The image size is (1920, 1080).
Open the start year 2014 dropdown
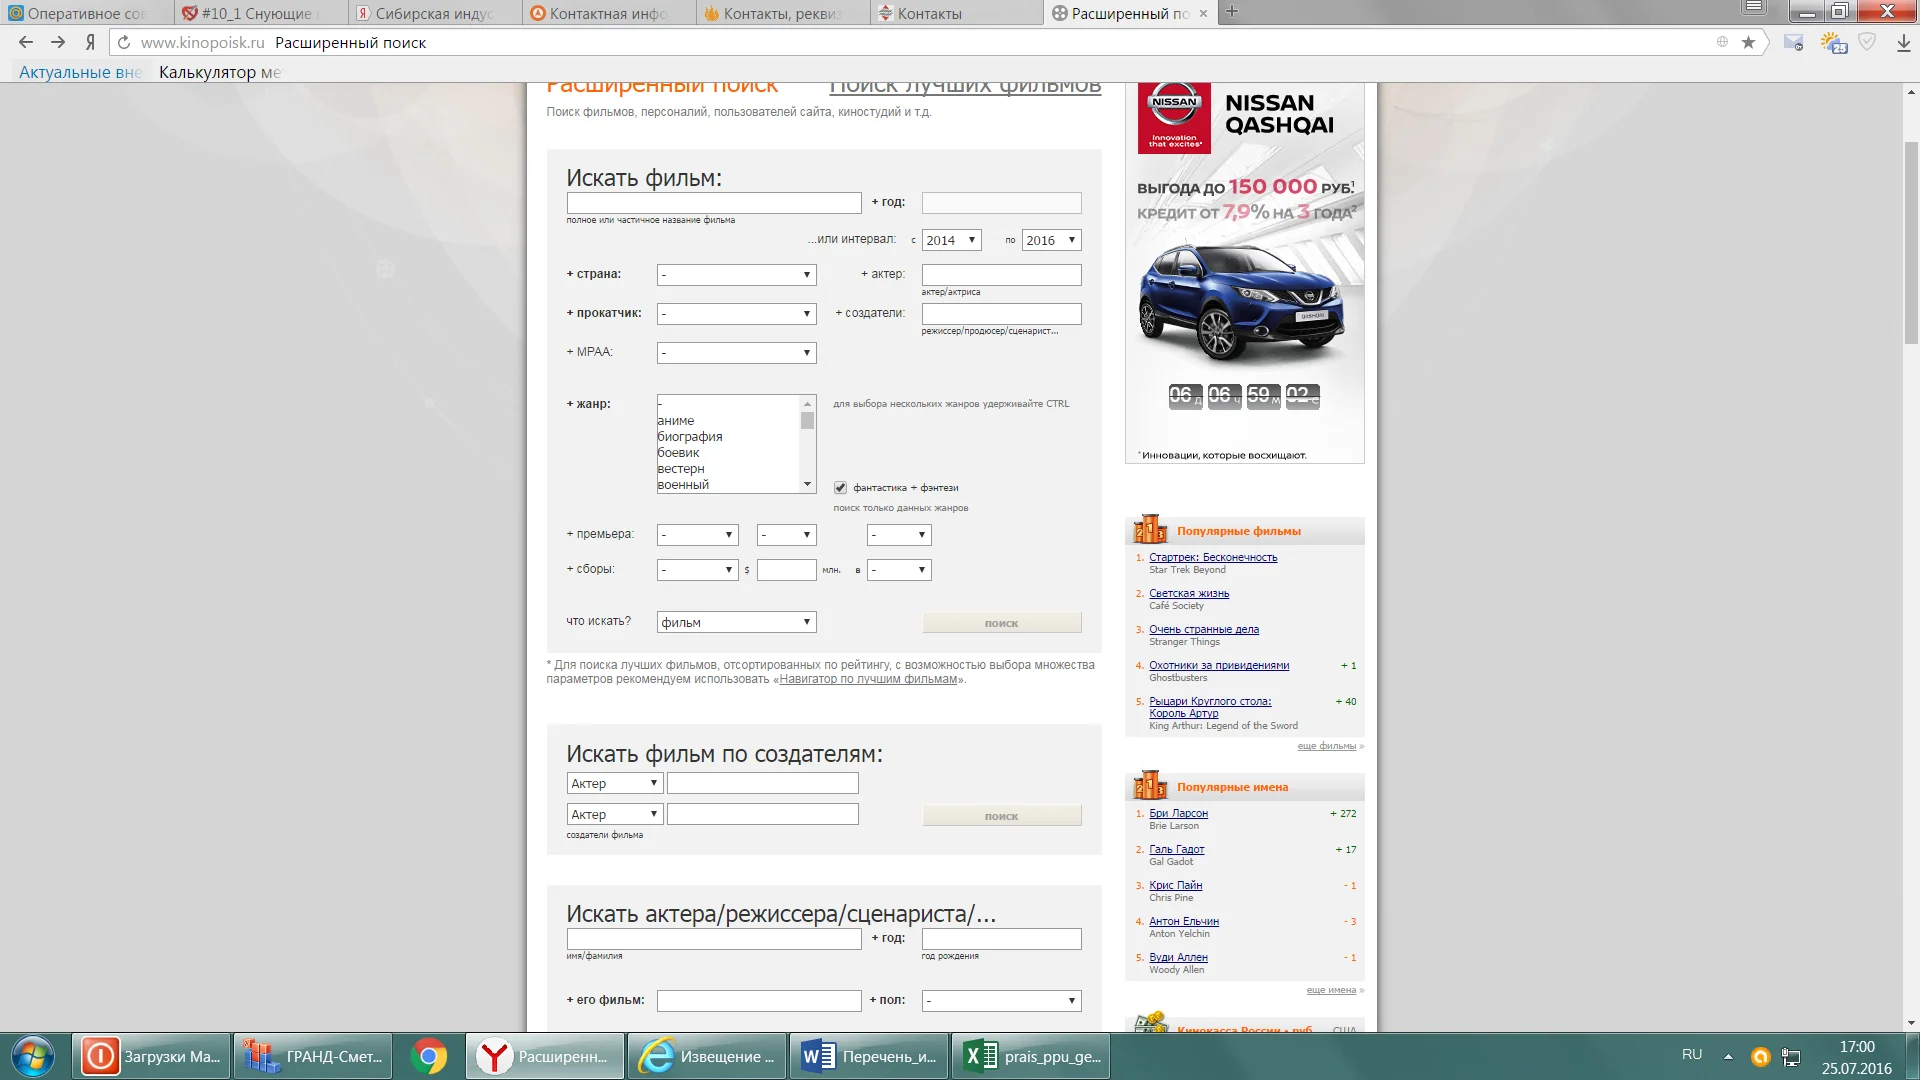click(x=951, y=240)
